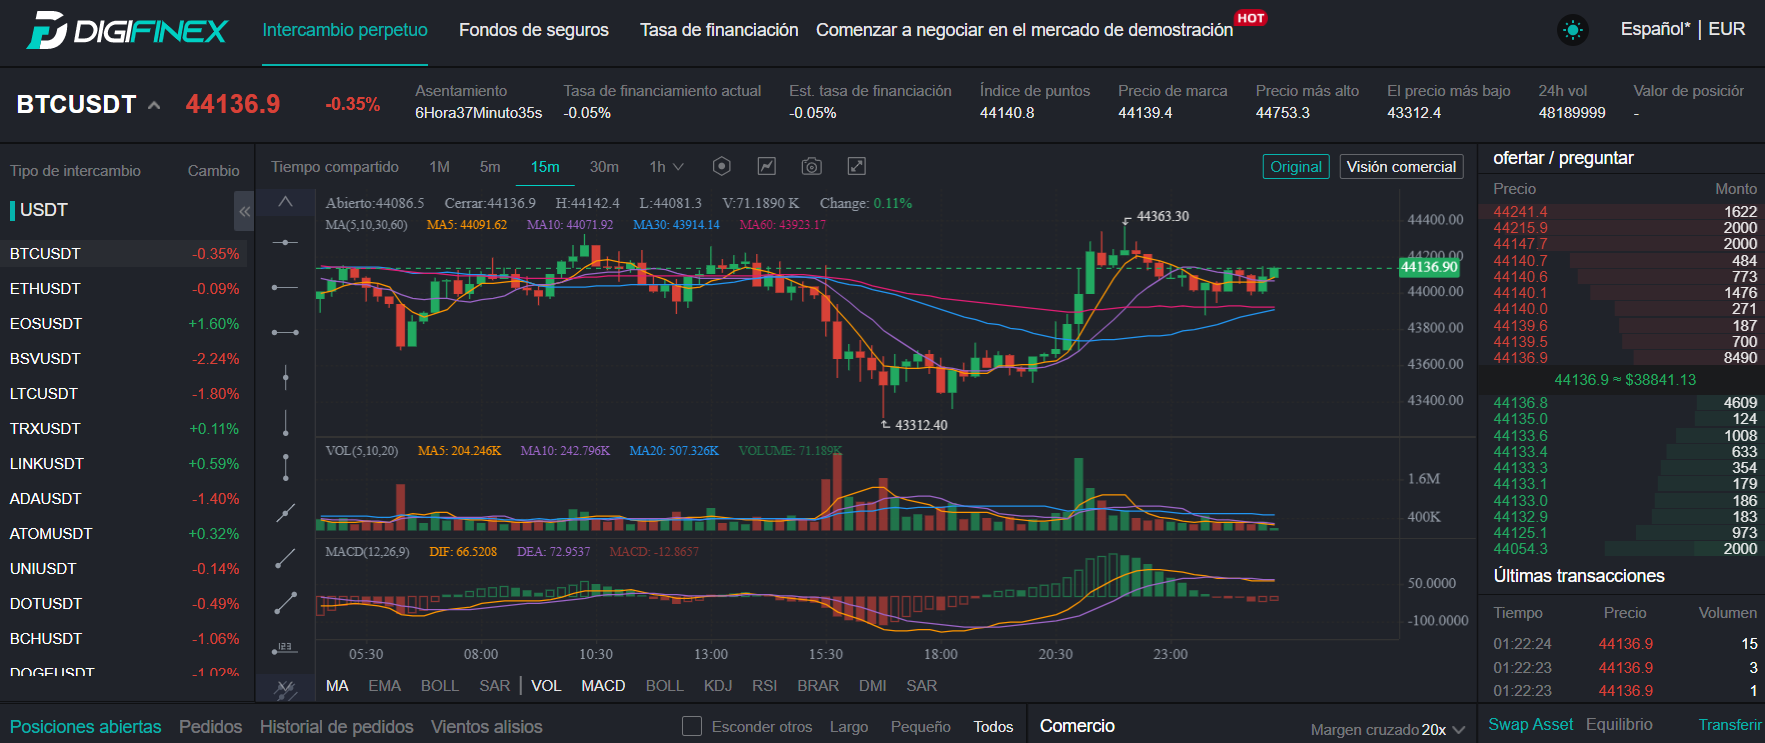Open Intercambio perpetuo tab

pos(345,31)
